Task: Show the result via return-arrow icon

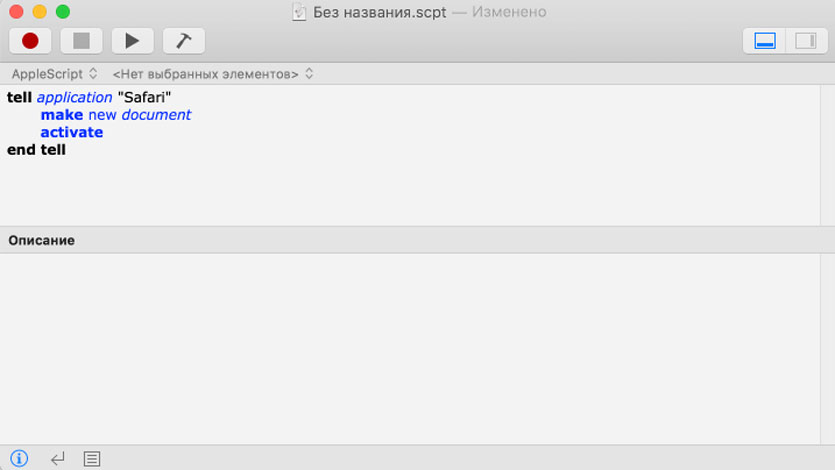Action: tap(57, 459)
